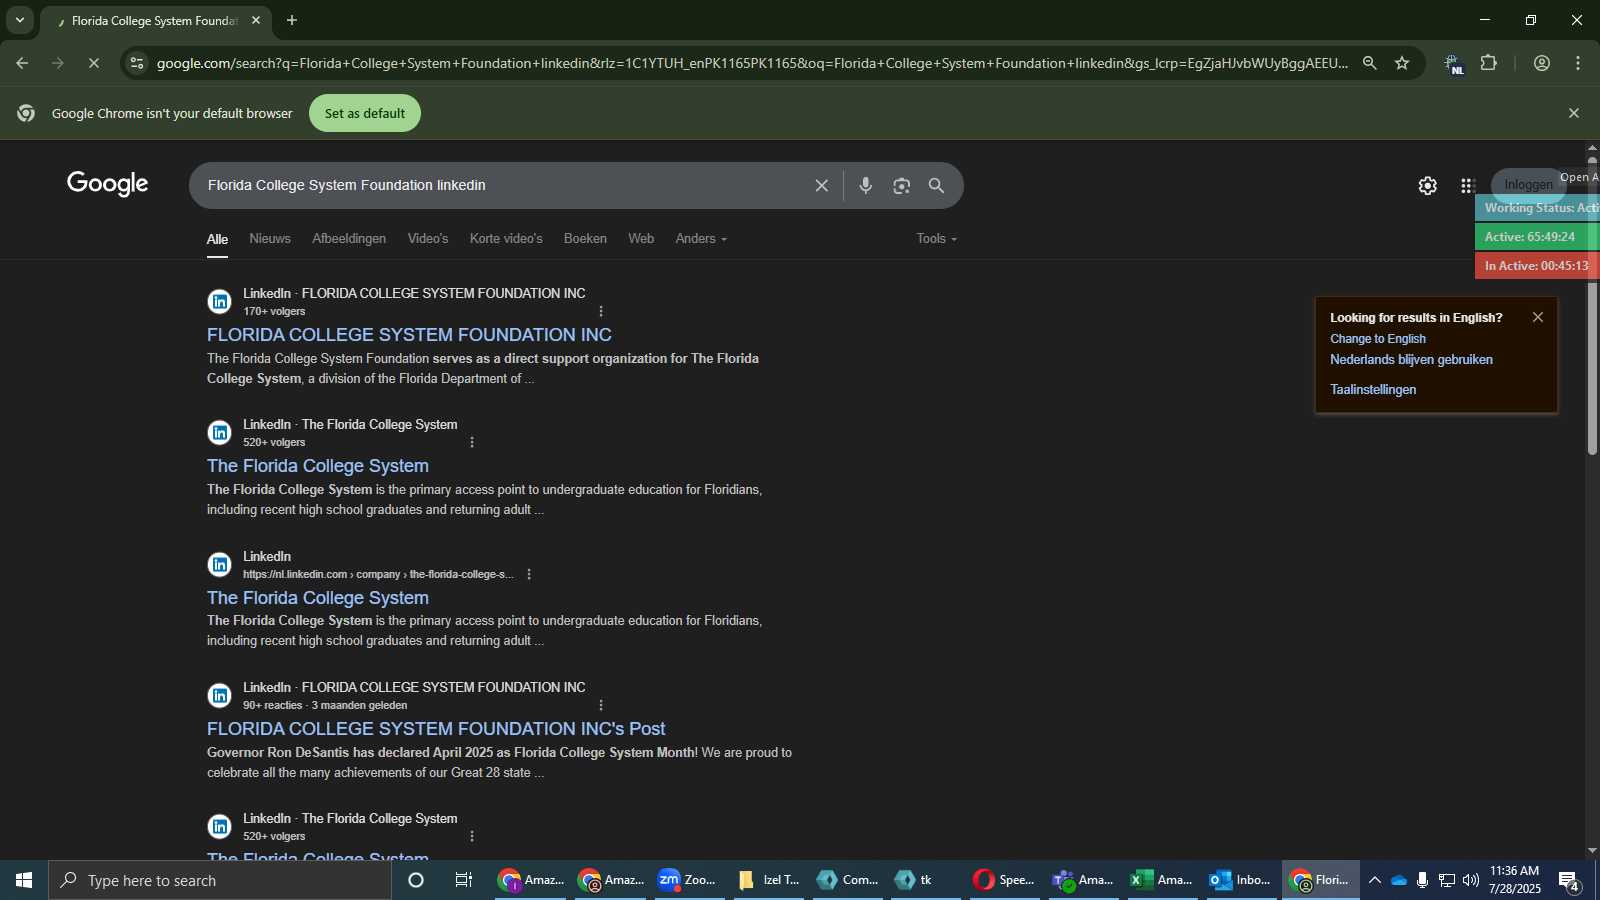Open Opera browser from taskbar

(x=1004, y=880)
